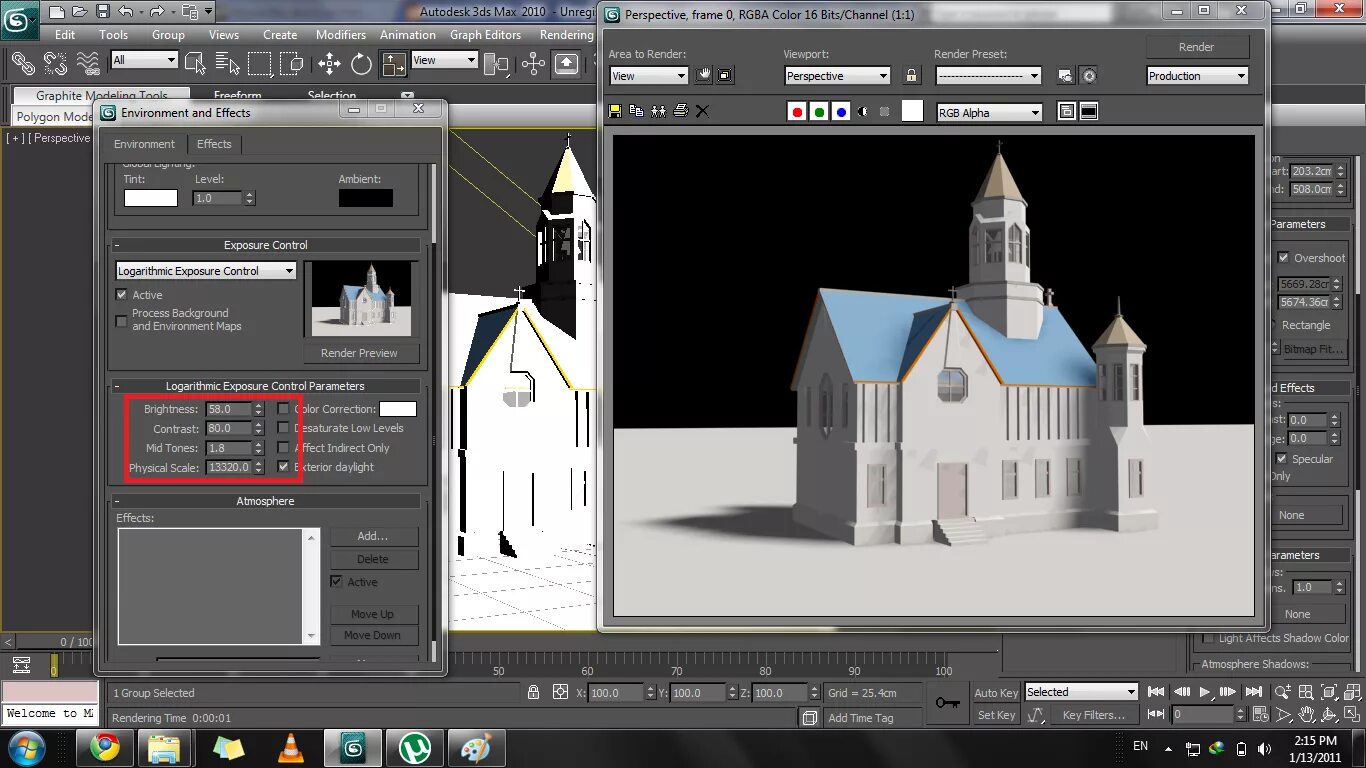The width and height of the screenshot is (1366, 768).
Task: Click the Toggle UI Overlays icon
Action: click(1067, 112)
